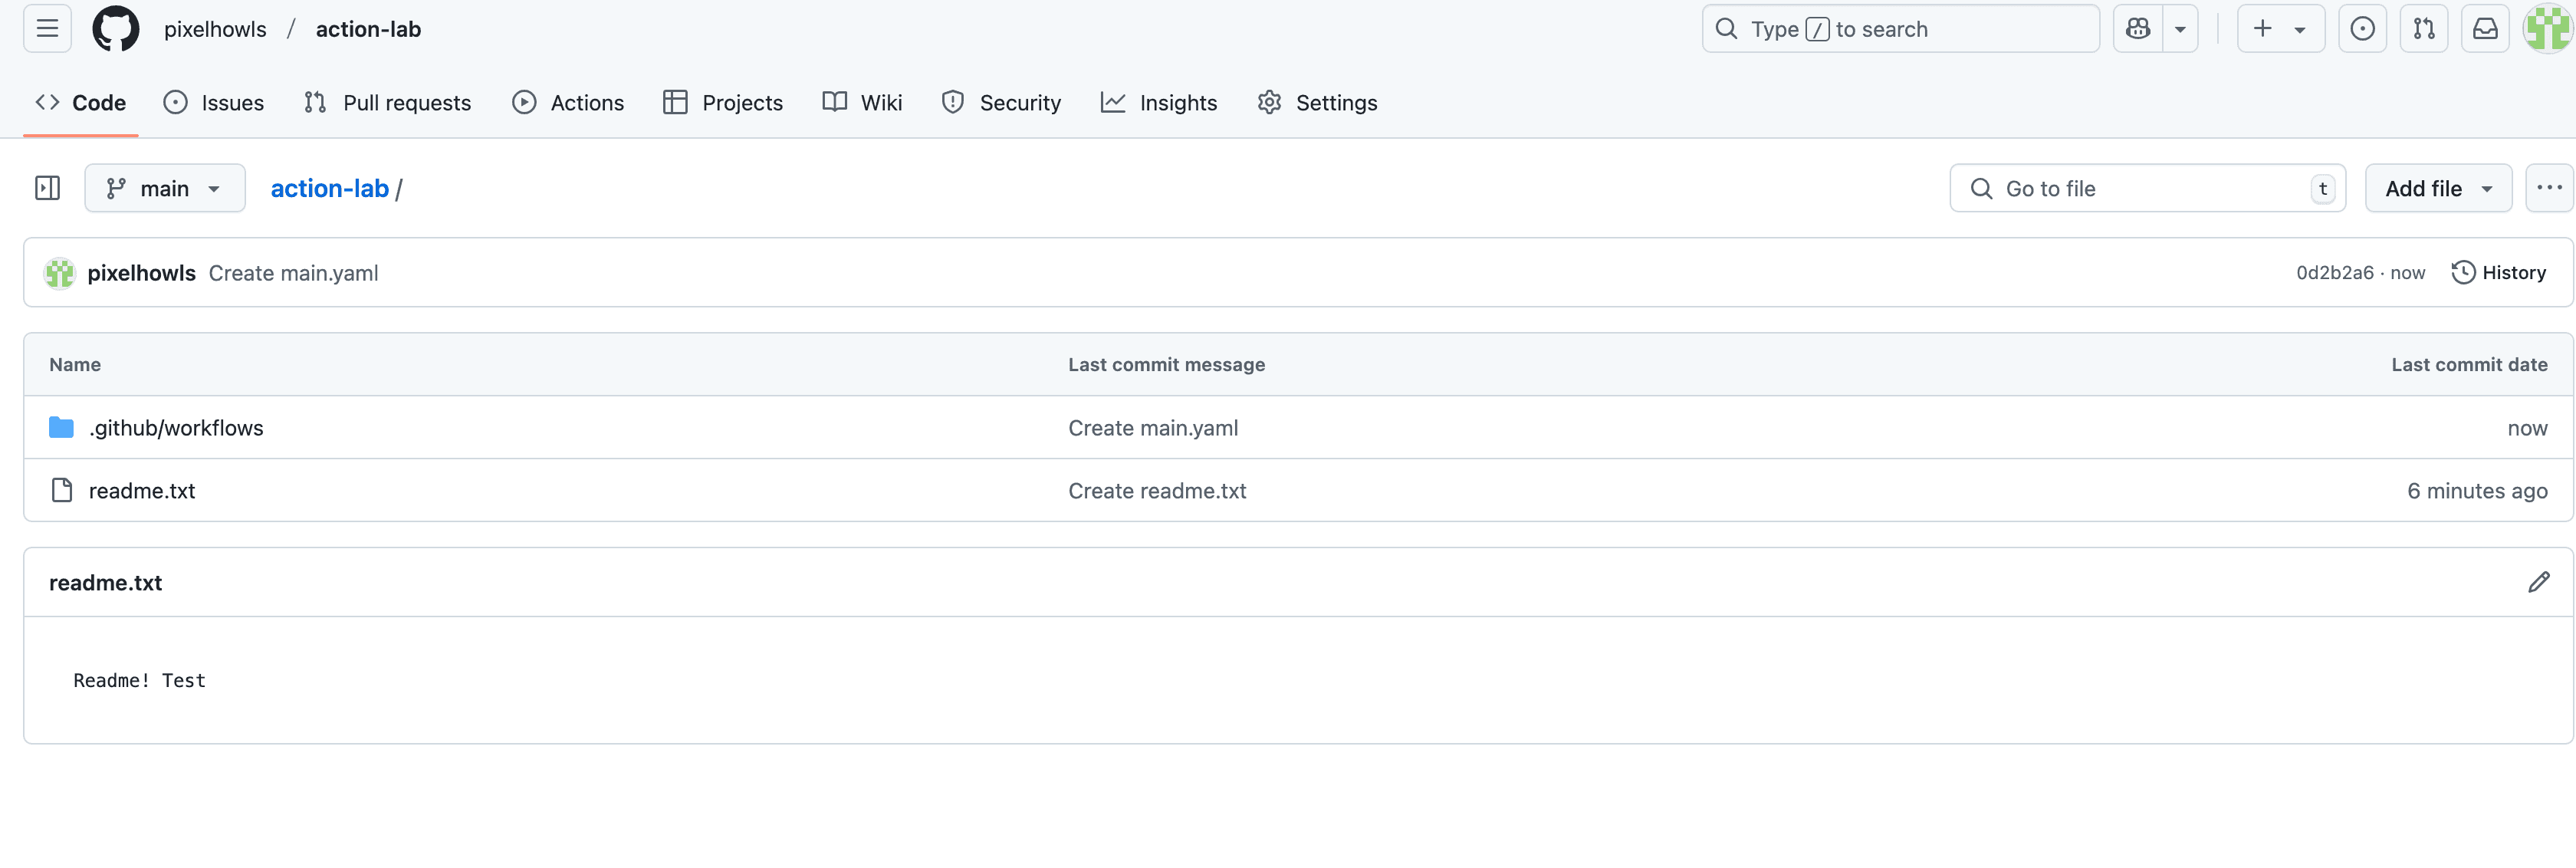Click the Readme! Test preview text
Image resolution: width=2576 pixels, height=868 pixels.
[x=140, y=680]
